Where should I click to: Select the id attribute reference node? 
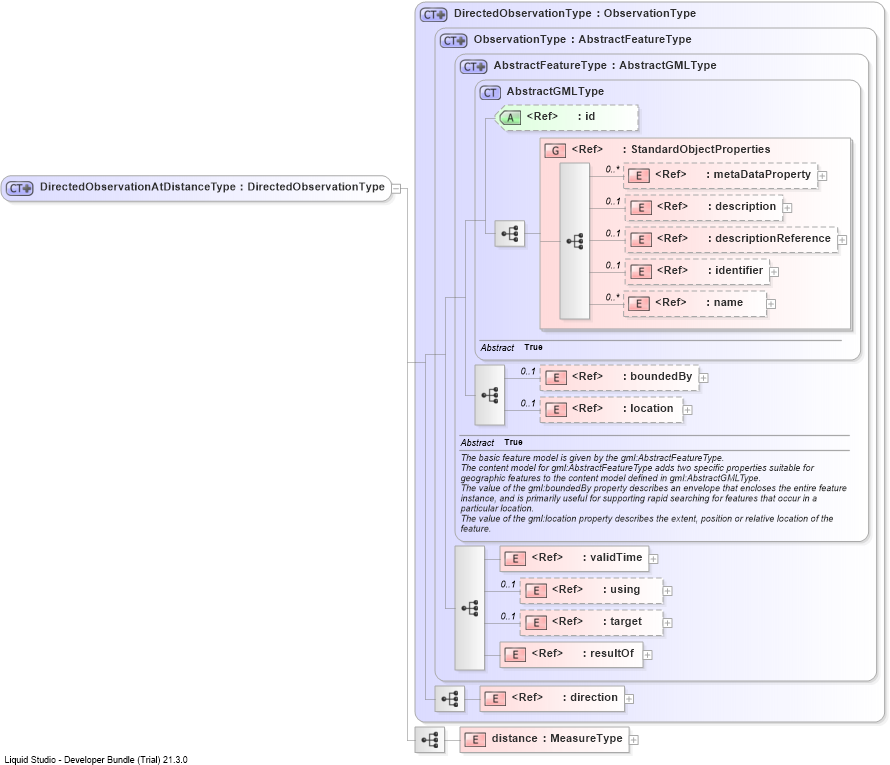click(568, 117)
